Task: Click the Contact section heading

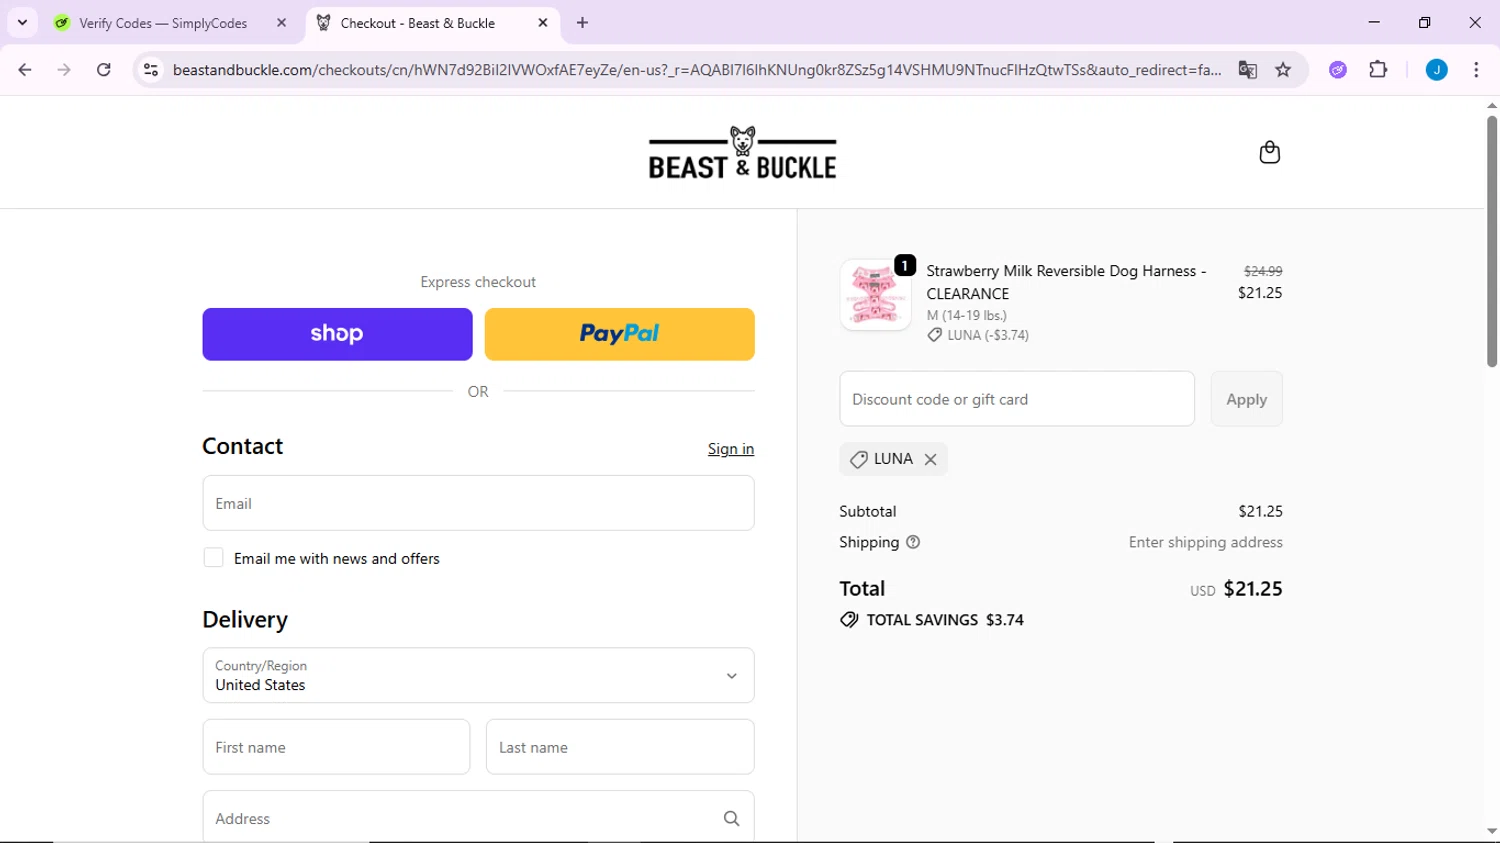Action: [x=243, y=446]
